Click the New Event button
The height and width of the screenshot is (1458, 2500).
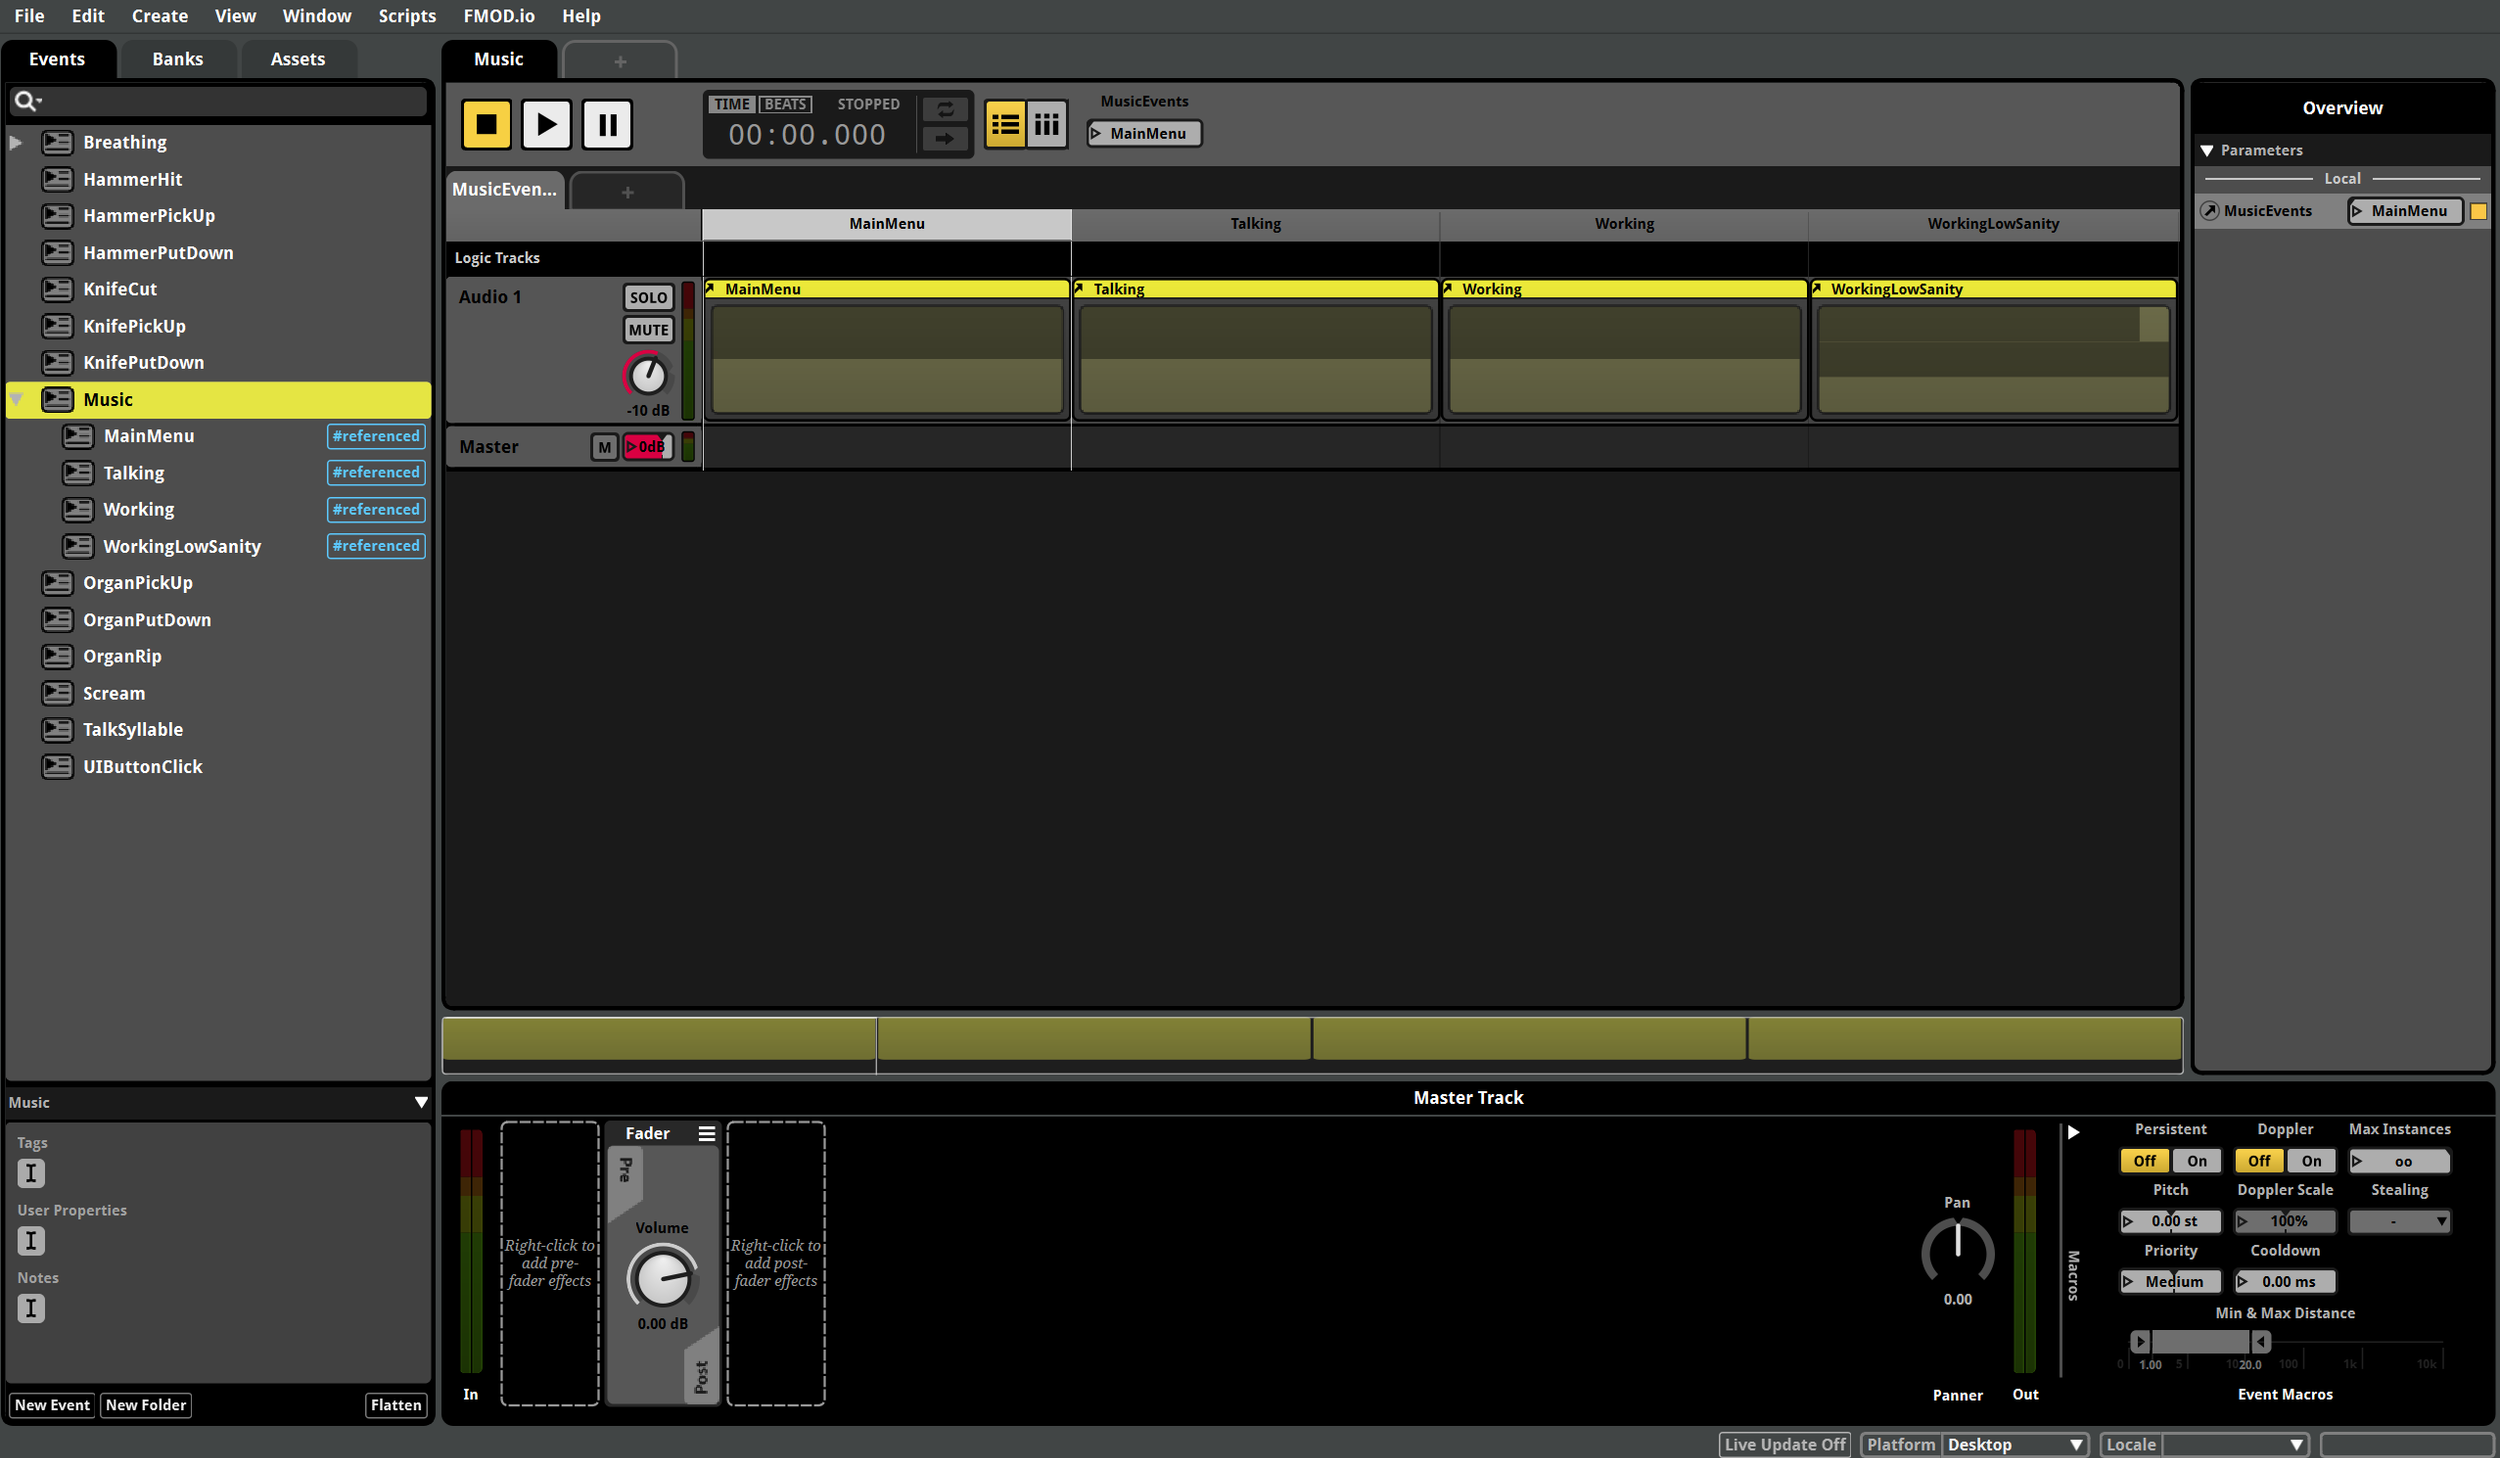tap(52, 1405)
